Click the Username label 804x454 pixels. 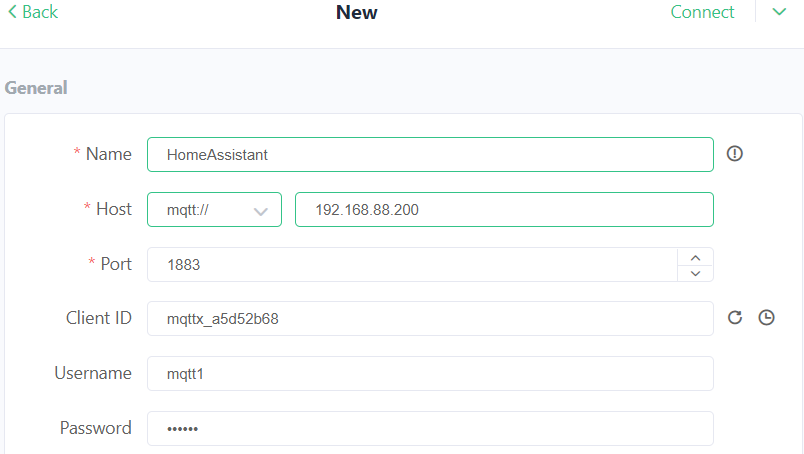pyautogui.click(x=93, y=373)
